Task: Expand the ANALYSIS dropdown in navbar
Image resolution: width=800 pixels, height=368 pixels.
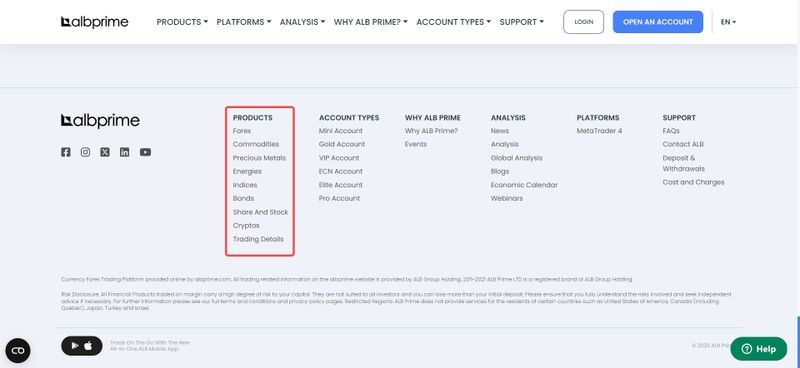Action: (x=303, y=22)
